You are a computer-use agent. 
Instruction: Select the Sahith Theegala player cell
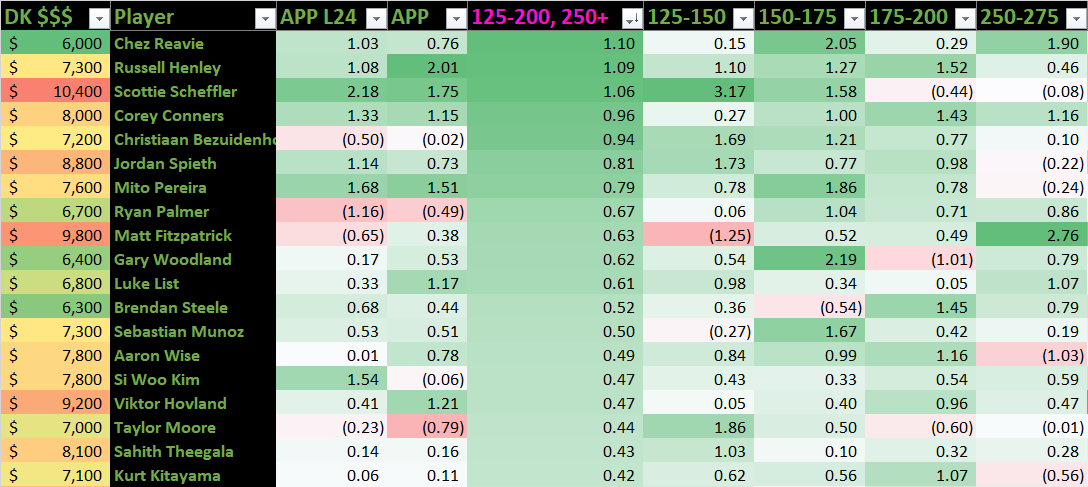point(193,452)
